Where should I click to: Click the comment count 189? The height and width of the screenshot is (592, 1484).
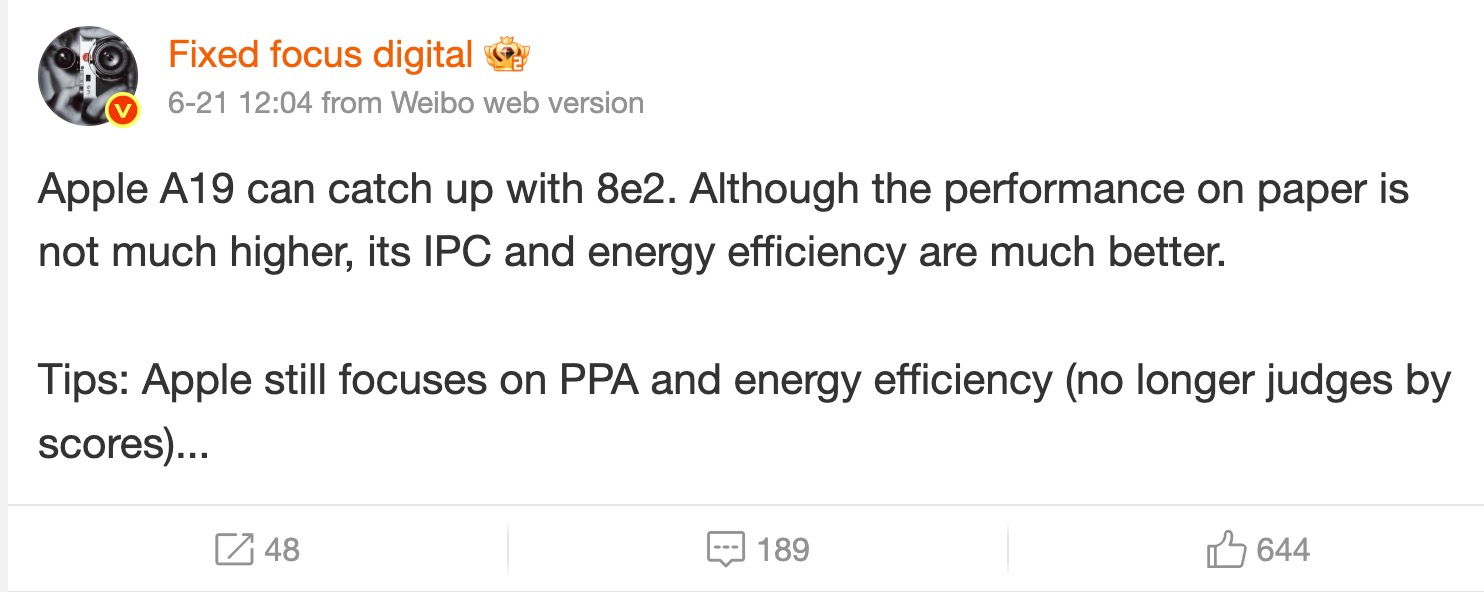click(x=783, y=549)
